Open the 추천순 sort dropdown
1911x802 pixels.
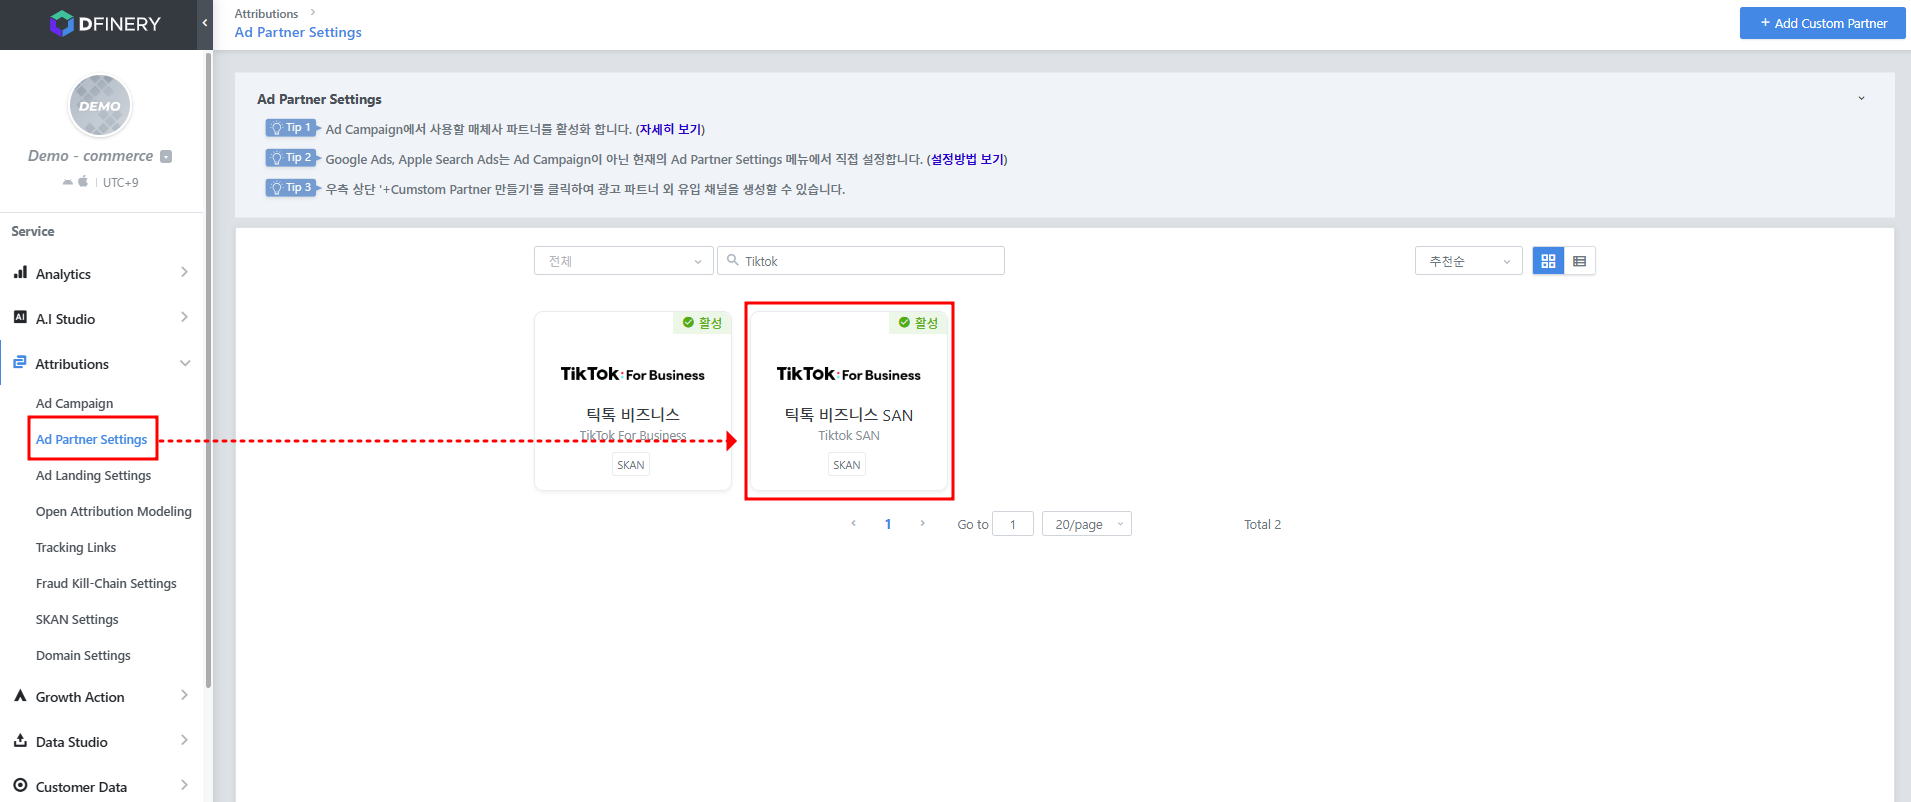coord(1468,260)
